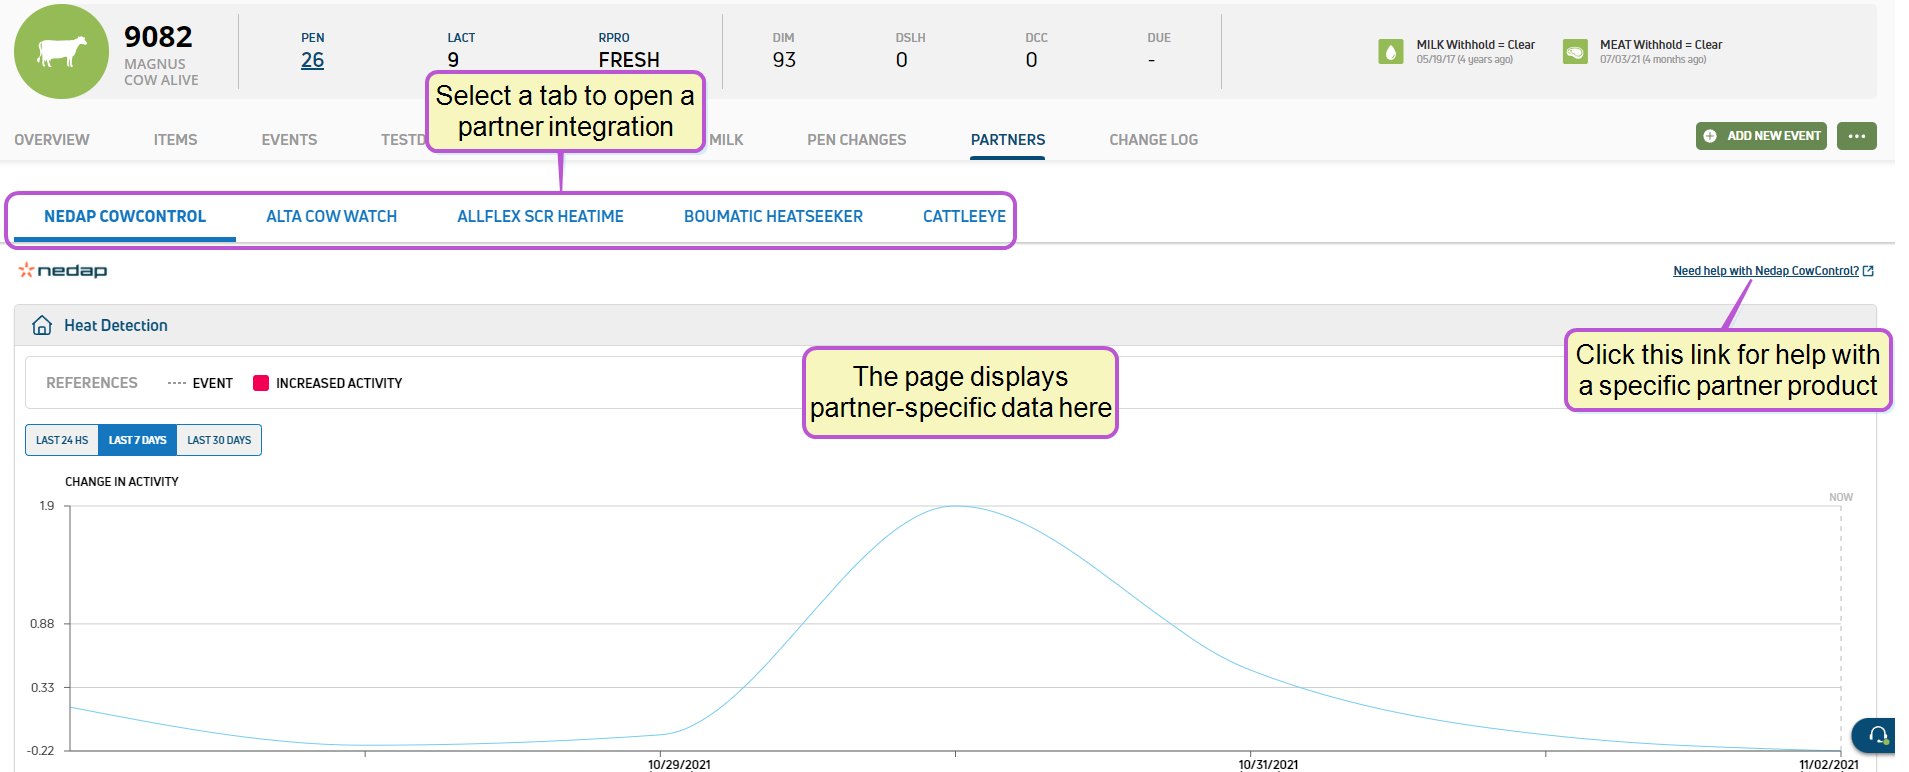
Task: Open Need help with Nedap CowControl link
Action: (x=1766, y=271)
